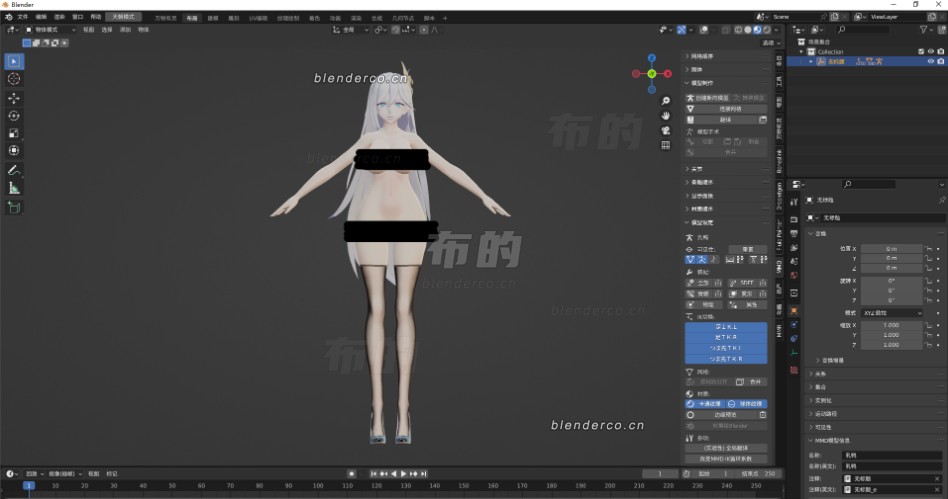Click the 改变MMD IK循环系数 button
Image resolution: width=948 pixels, height=499 pixels.
[x=726, y=458]
